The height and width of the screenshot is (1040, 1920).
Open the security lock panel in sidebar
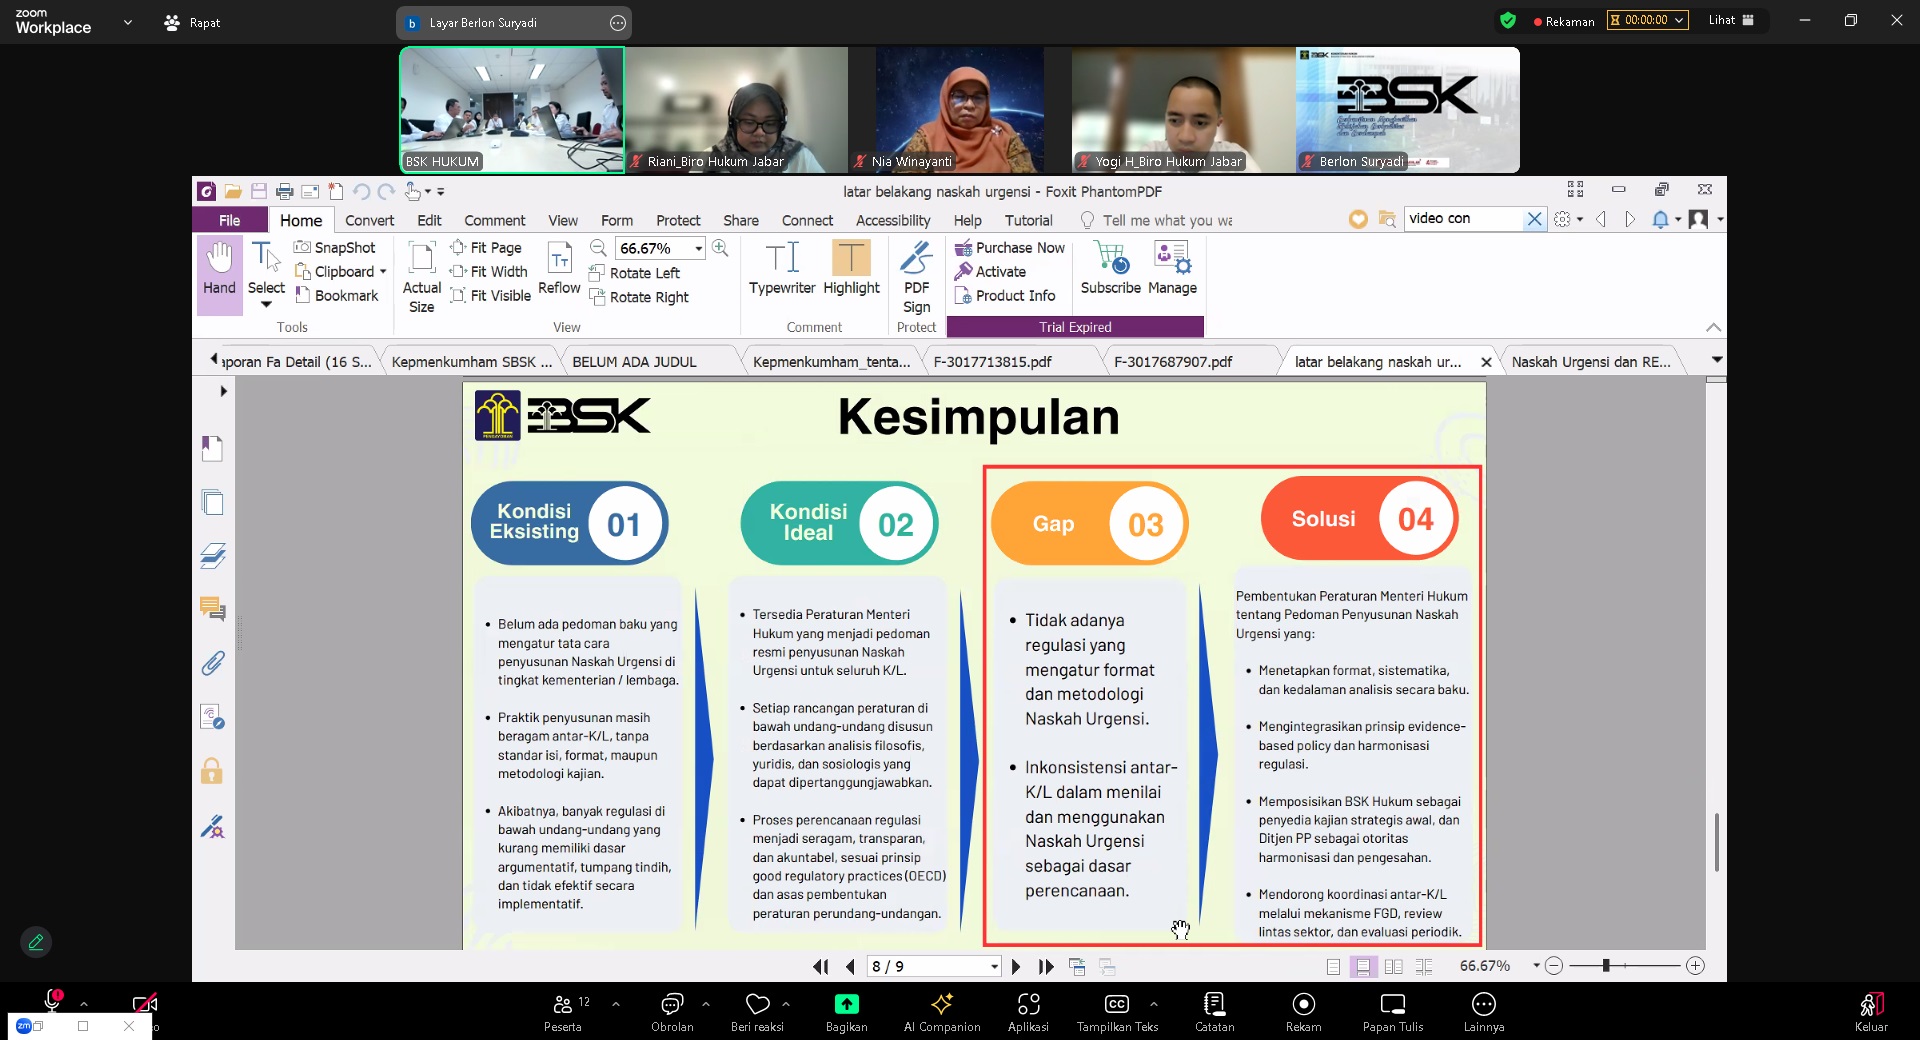pyautogui.click(x=212, y=771)
